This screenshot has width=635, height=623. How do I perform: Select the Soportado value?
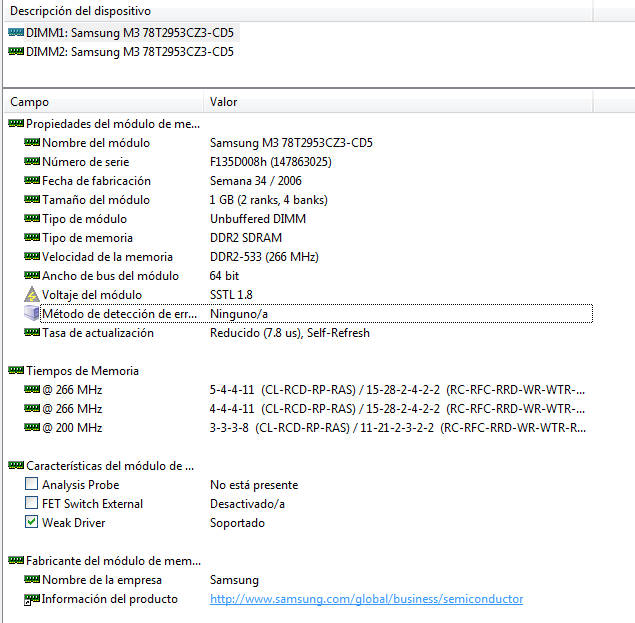click(237, 523)
